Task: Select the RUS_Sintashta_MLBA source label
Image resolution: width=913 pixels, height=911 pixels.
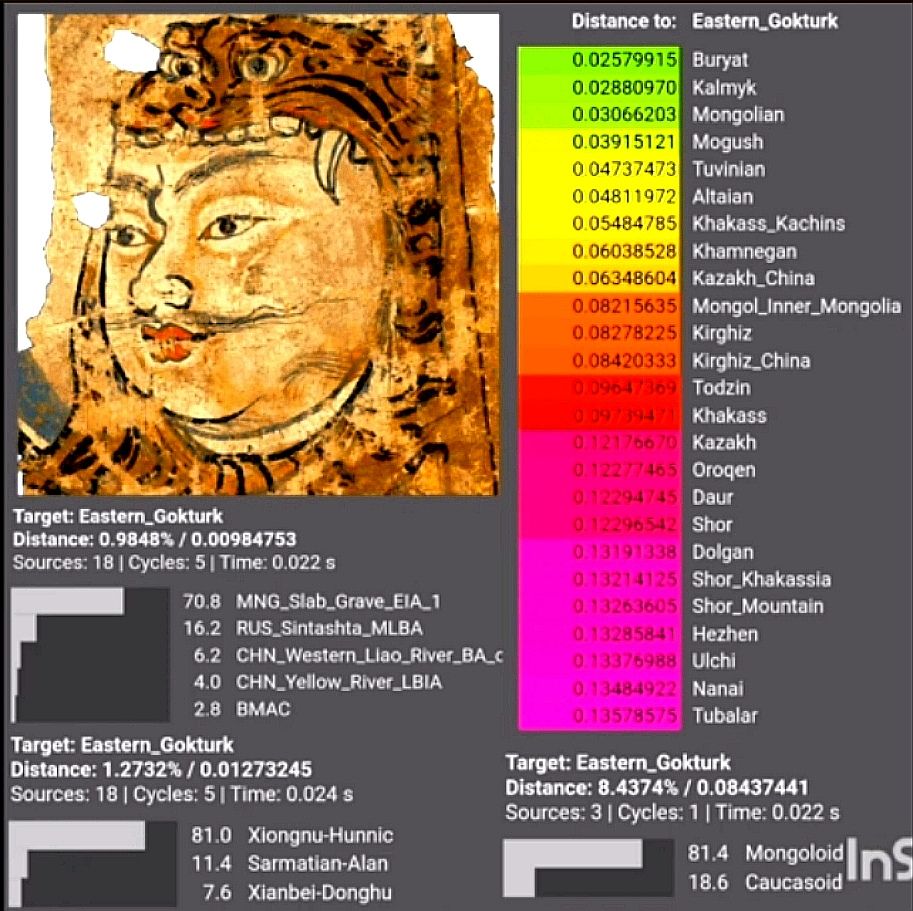Action: tap(329, 628)
